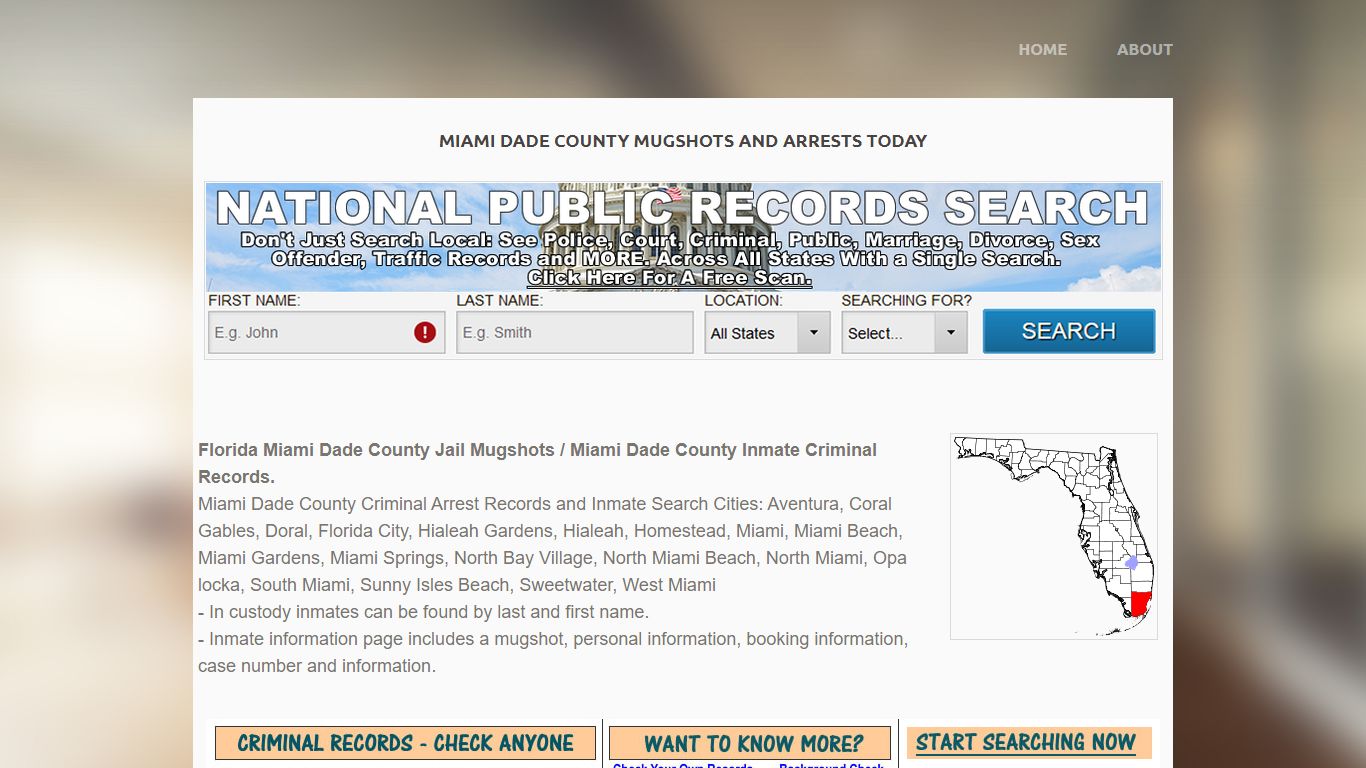Screen dimensions: 1366x768
Task: Open the ABOUT navigation link
Action: (x=1145, y=49)
